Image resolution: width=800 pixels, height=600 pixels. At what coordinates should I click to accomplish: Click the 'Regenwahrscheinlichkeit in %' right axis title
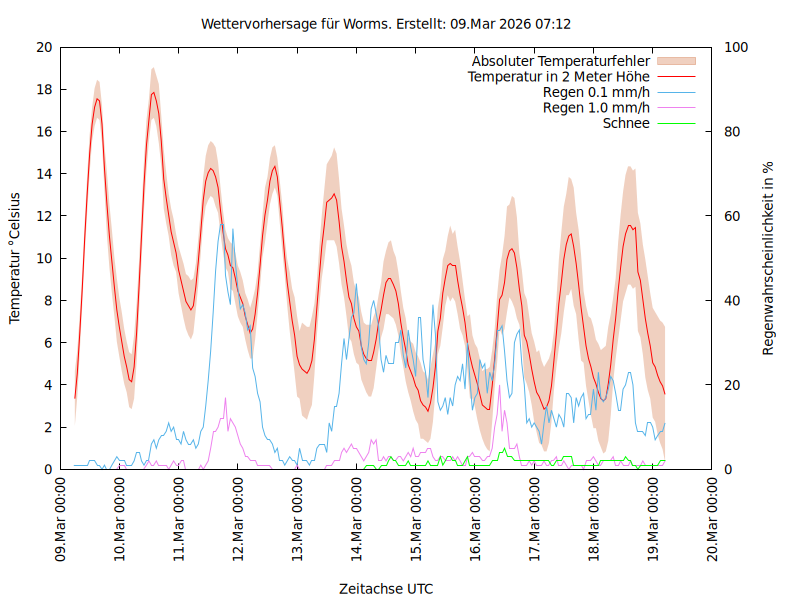768,258
